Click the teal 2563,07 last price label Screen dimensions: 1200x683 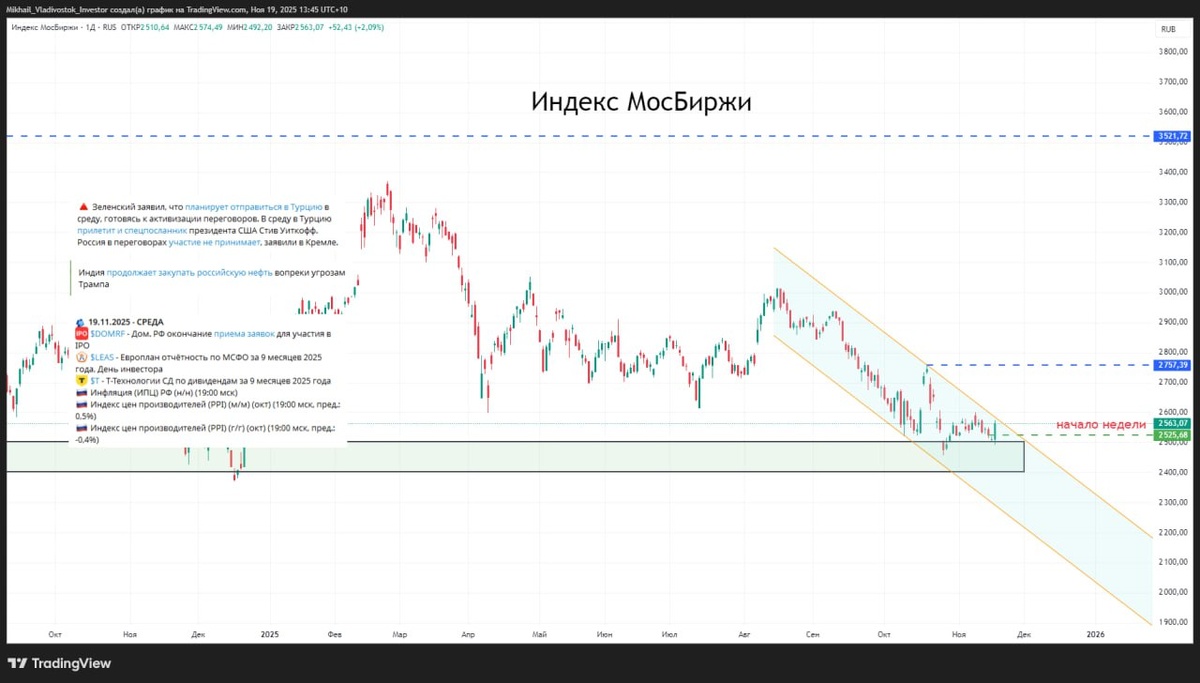click(x=1171, y=424)
